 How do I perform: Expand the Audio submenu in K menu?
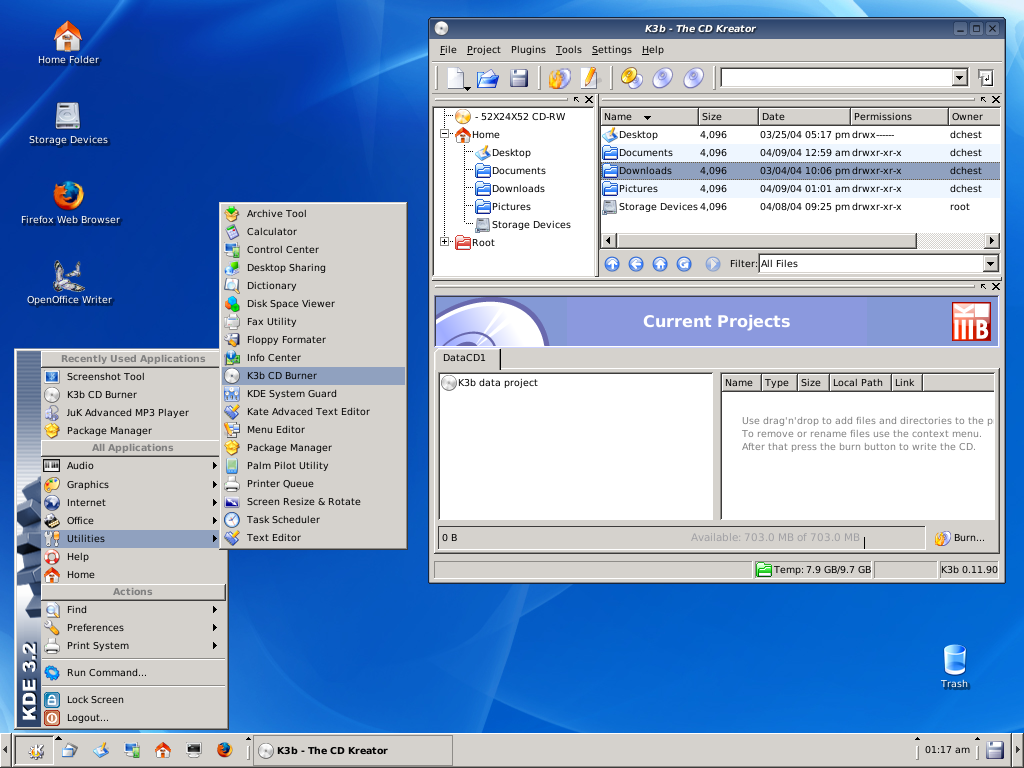pos(133,466)
